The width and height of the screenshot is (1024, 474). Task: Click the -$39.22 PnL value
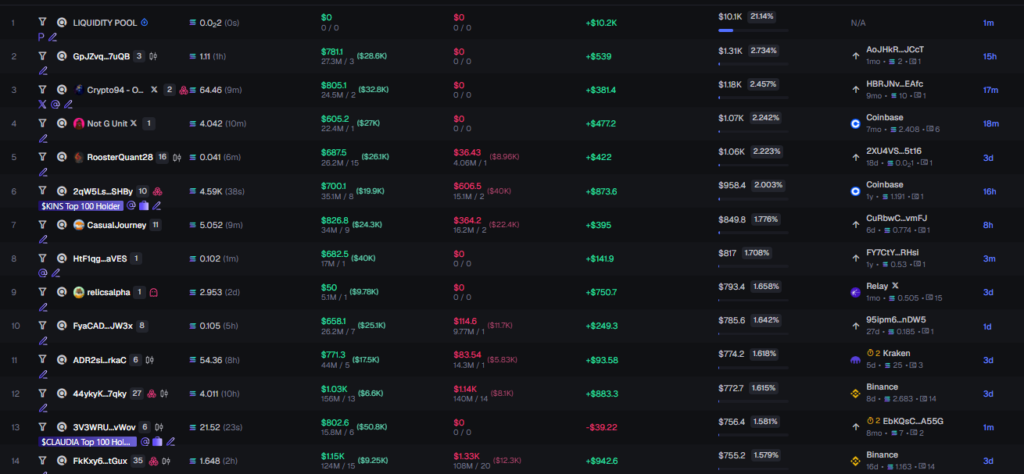pos(601,427)
